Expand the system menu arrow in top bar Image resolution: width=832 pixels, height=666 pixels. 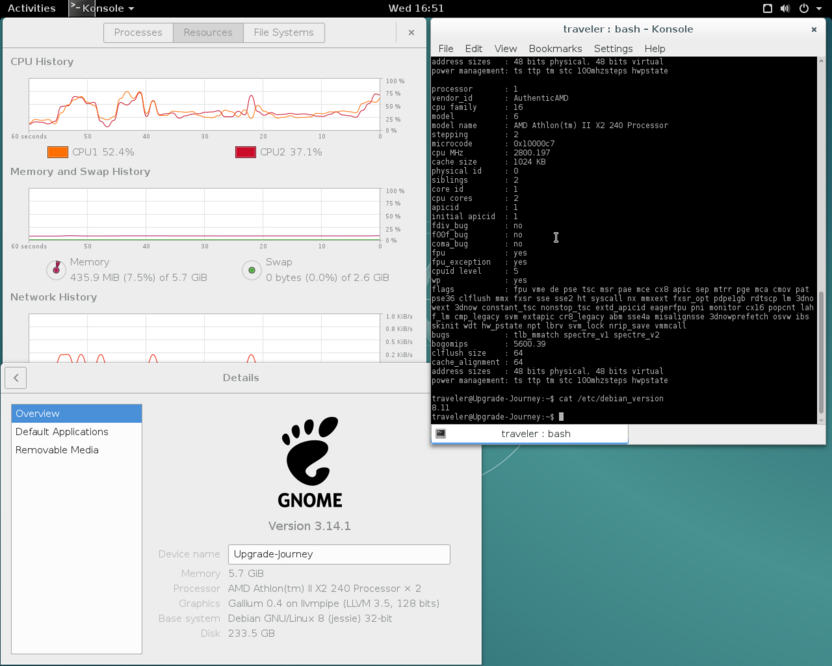pos(818,8)
